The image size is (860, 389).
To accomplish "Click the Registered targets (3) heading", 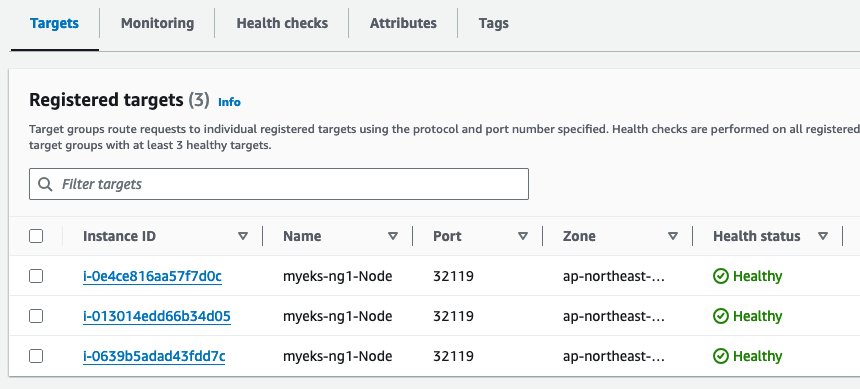I will coord(120,100).
